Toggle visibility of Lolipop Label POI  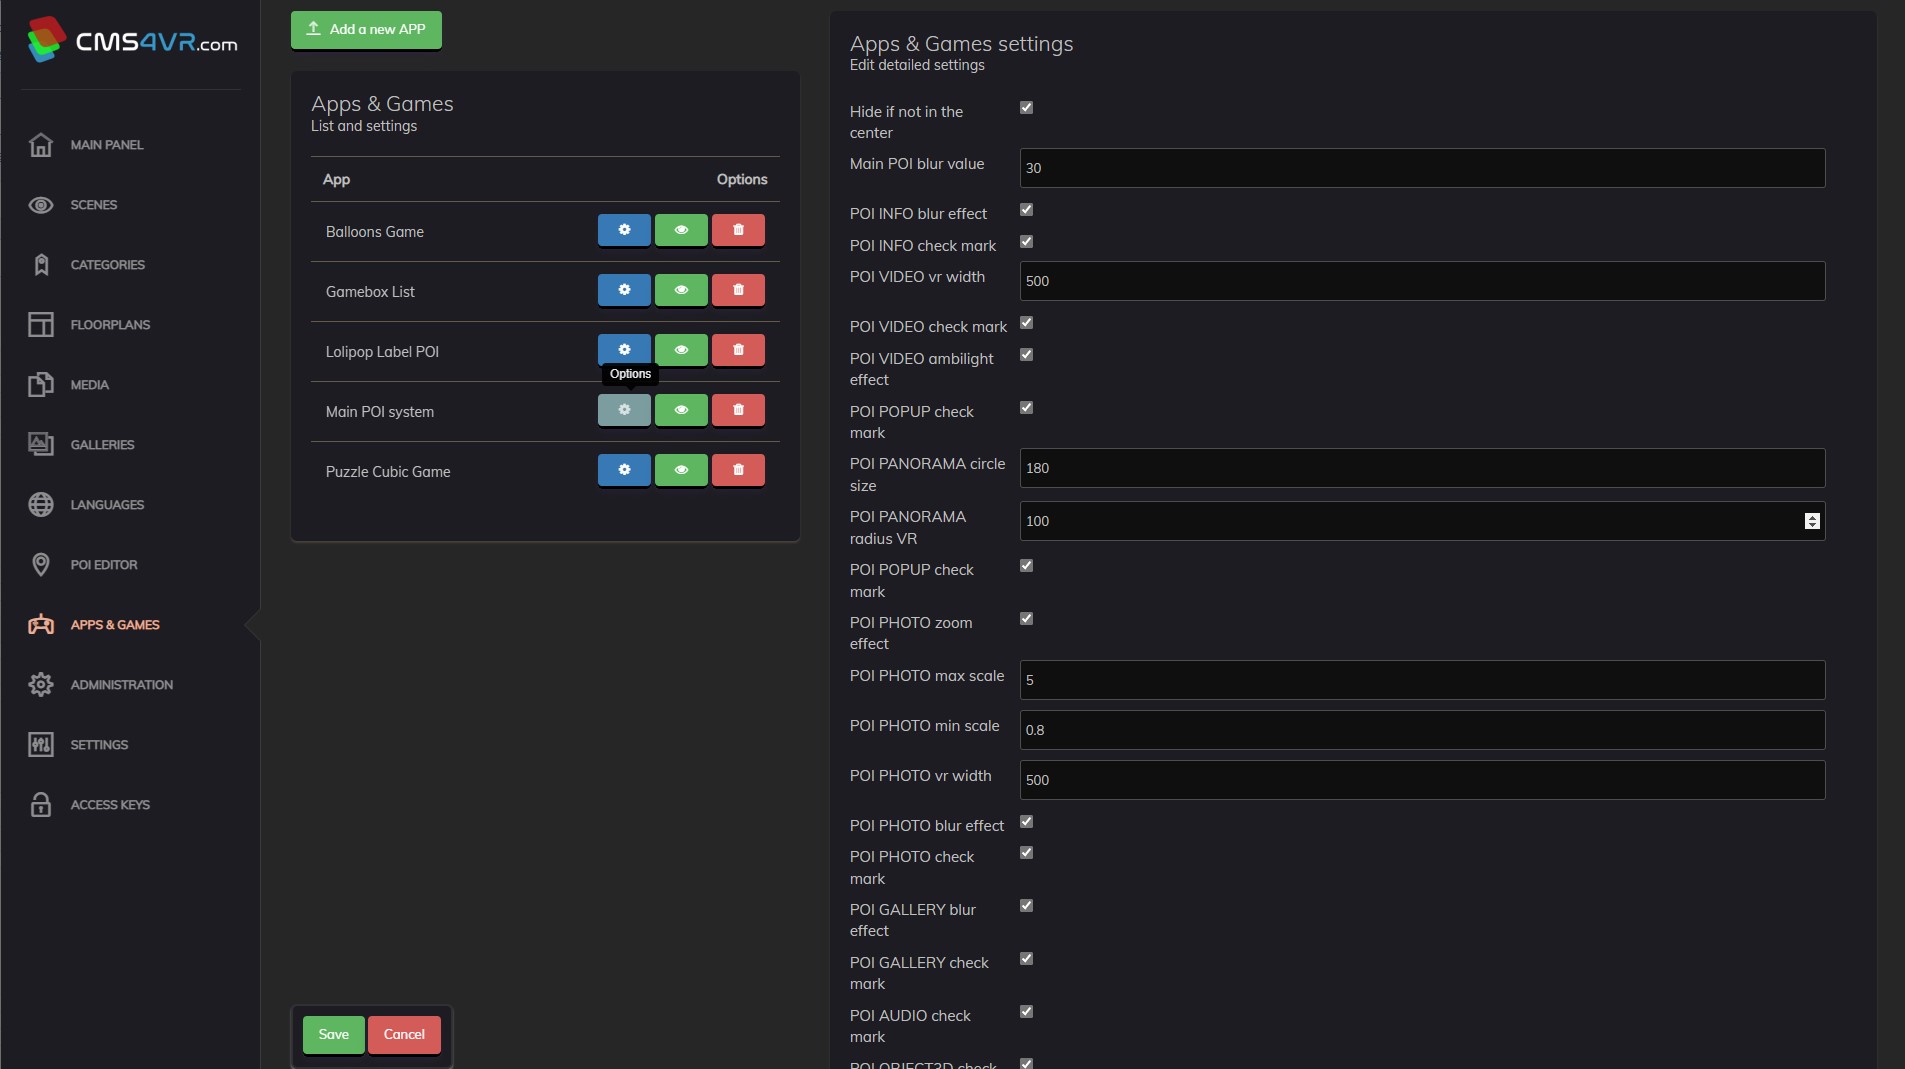point(681,350)
